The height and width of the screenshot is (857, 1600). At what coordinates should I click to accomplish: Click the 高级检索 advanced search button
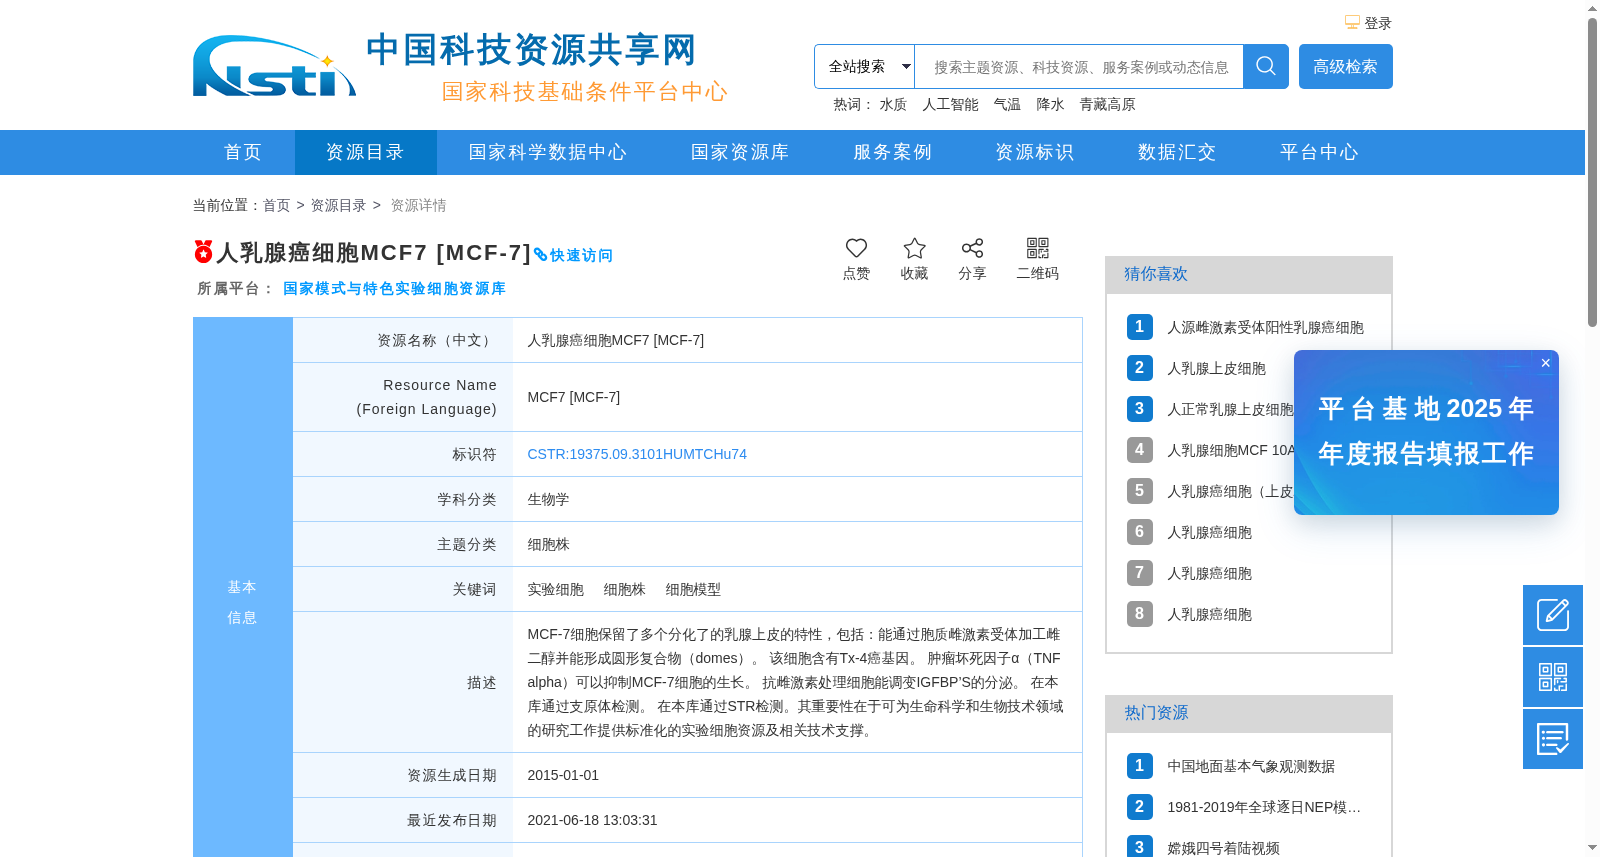tap(1346, 66)
